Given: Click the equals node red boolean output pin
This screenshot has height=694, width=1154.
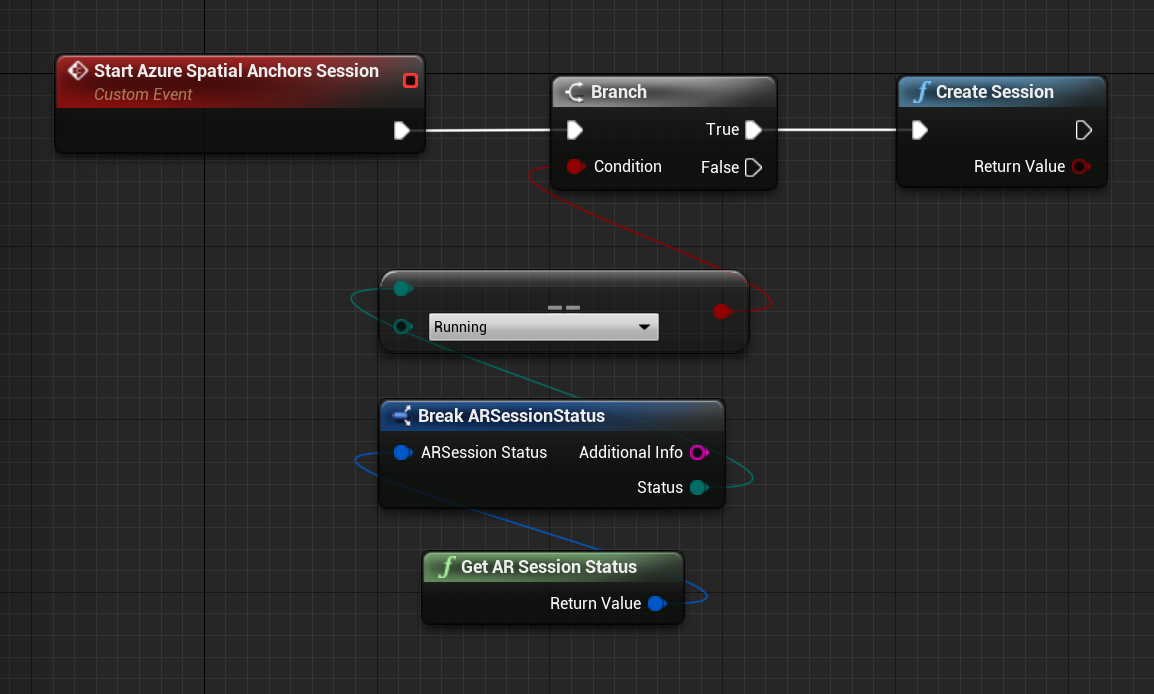Looking at the screenshot, I should point(722,312).
